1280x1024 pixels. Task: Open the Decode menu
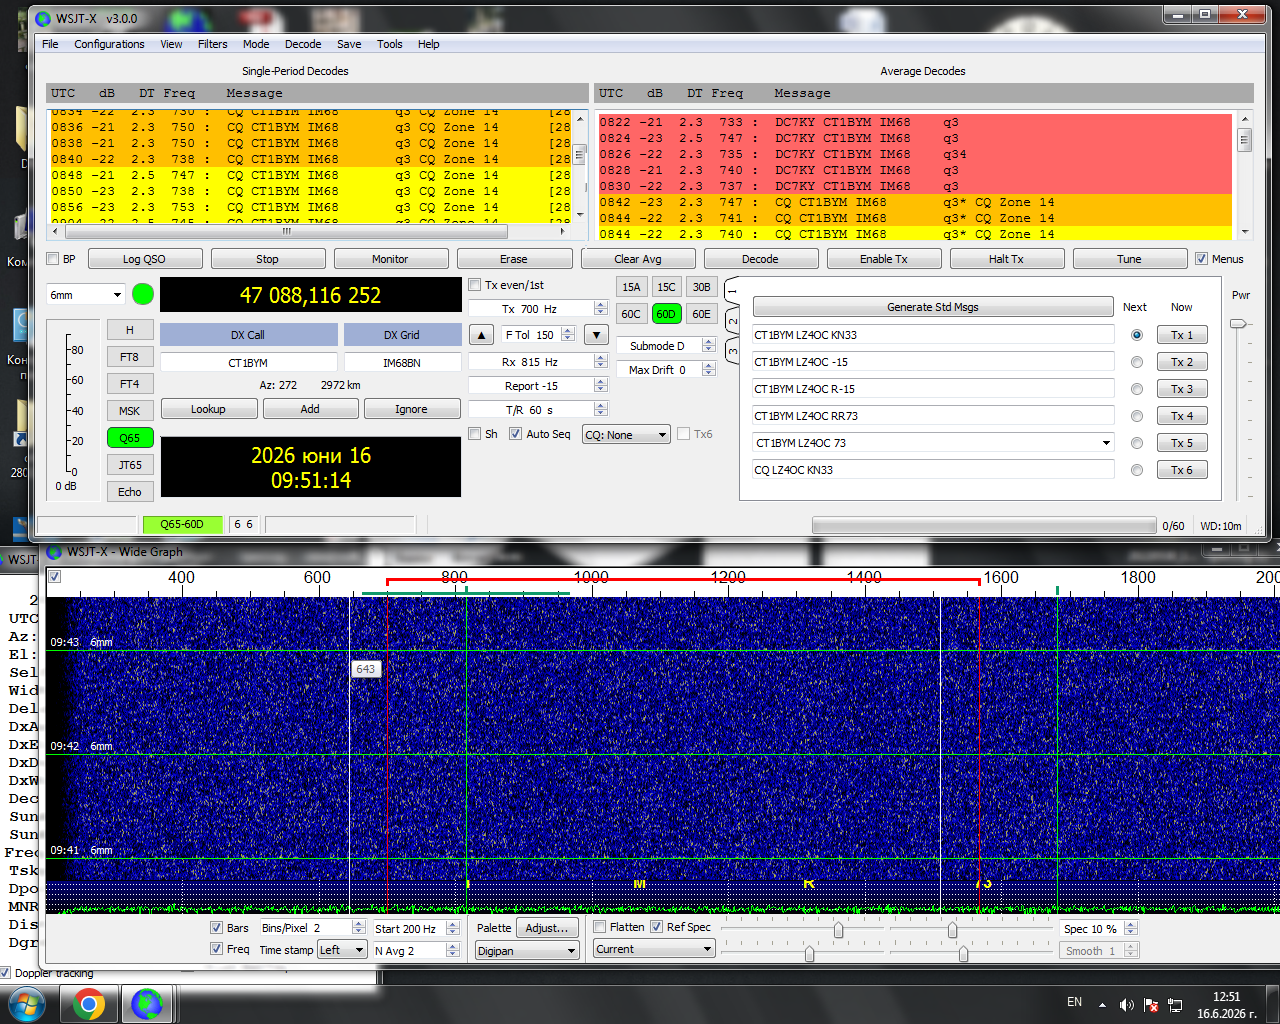pyautogui.click(x=303, y=44)
